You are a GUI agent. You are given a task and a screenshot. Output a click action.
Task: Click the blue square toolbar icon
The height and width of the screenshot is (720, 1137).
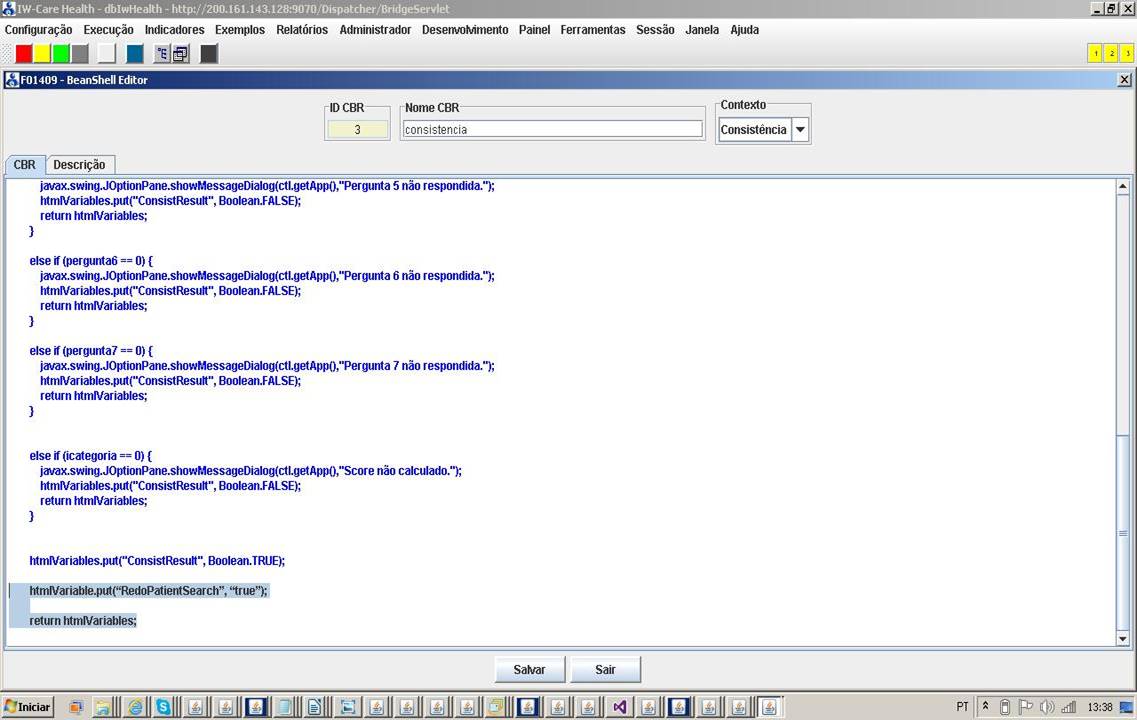tap(135, 54)
